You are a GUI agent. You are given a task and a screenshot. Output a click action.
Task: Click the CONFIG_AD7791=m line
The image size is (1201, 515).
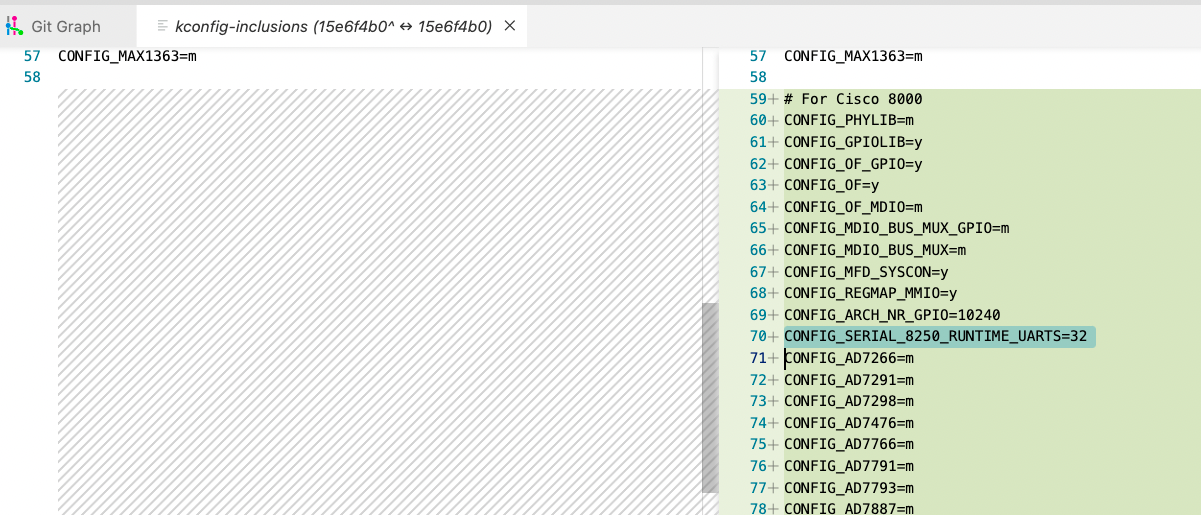(x=849, y=466)
